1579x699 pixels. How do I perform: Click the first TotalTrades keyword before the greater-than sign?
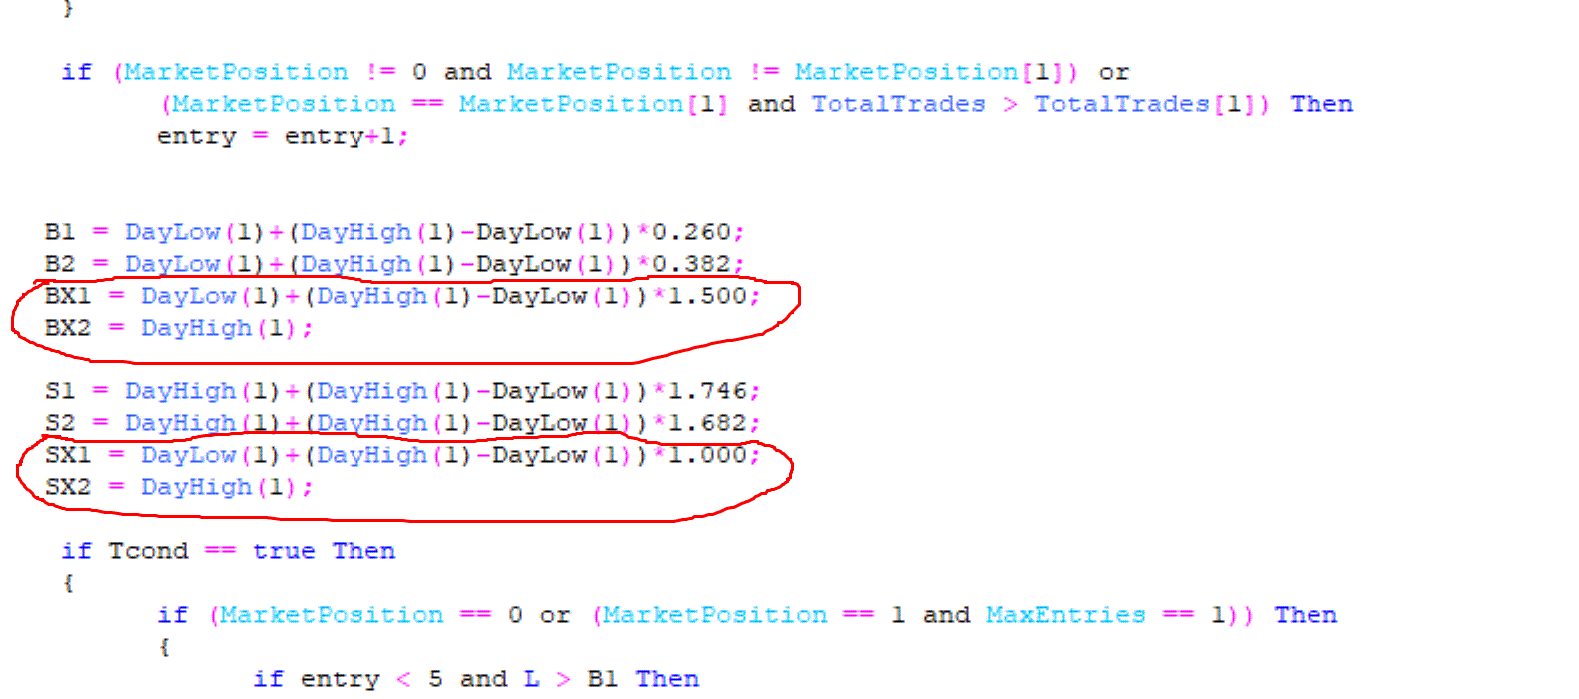[898, 104]
